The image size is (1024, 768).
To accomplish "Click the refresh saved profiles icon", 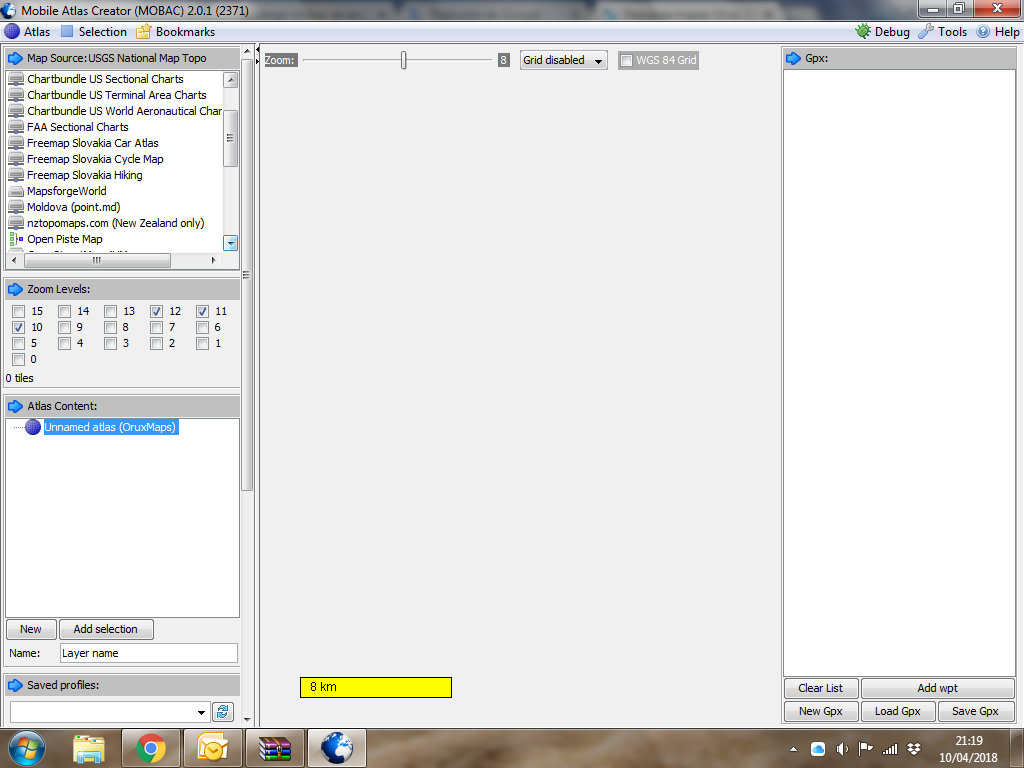I will (223, 712).
